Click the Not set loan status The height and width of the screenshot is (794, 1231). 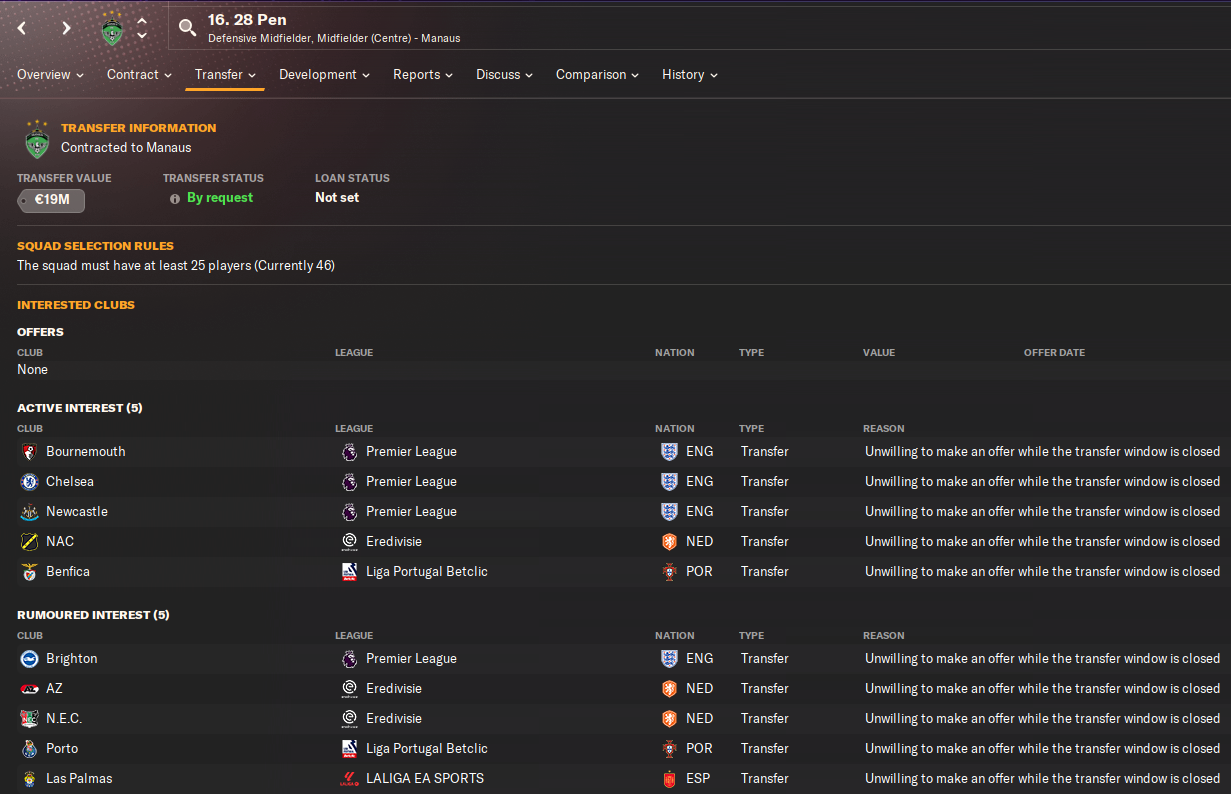pyautogui.click(x=337, y=198)
